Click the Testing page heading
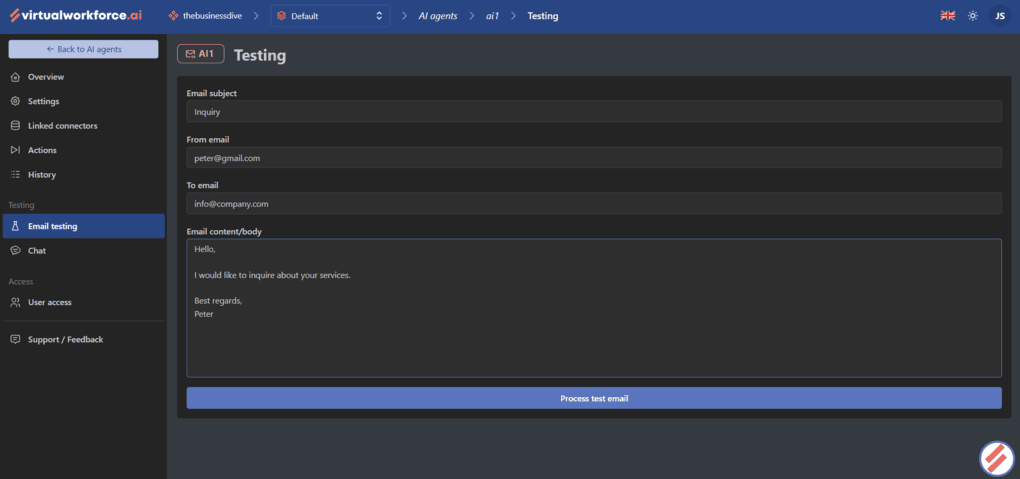 tap(260, 55)
